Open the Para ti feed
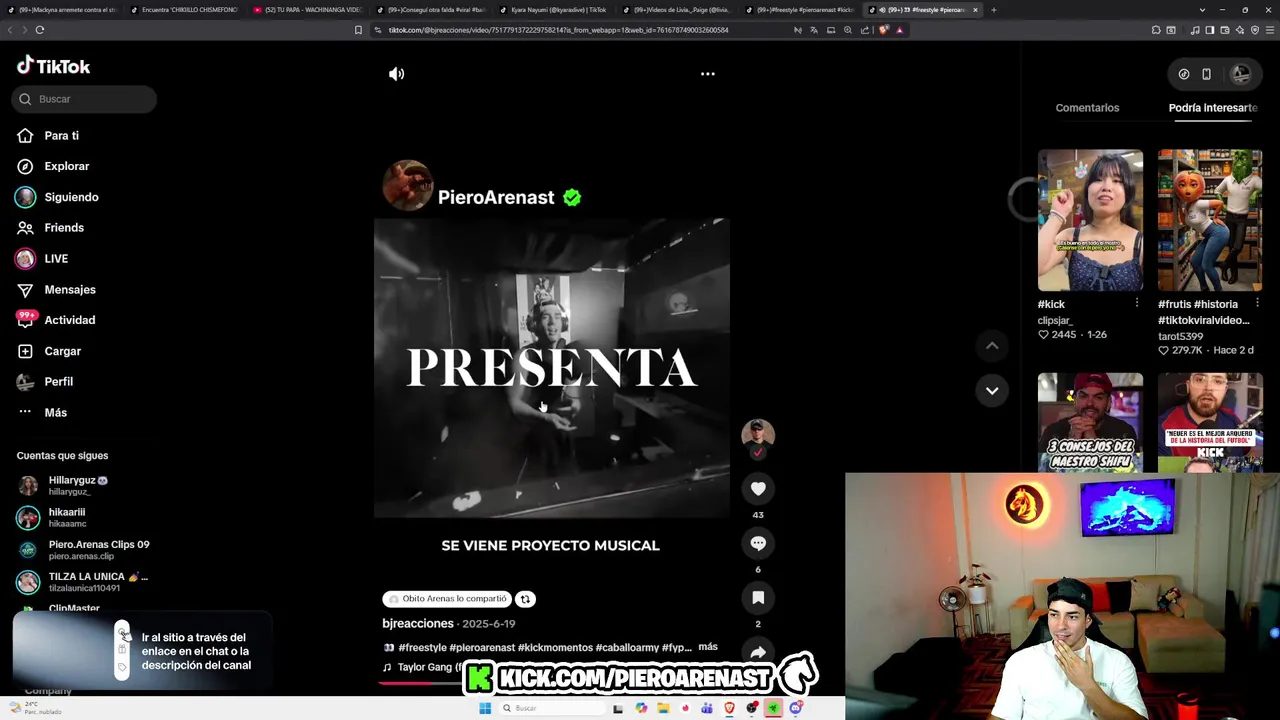The image size is (1280, 720). pyautogui.click(x=62, y=136)
